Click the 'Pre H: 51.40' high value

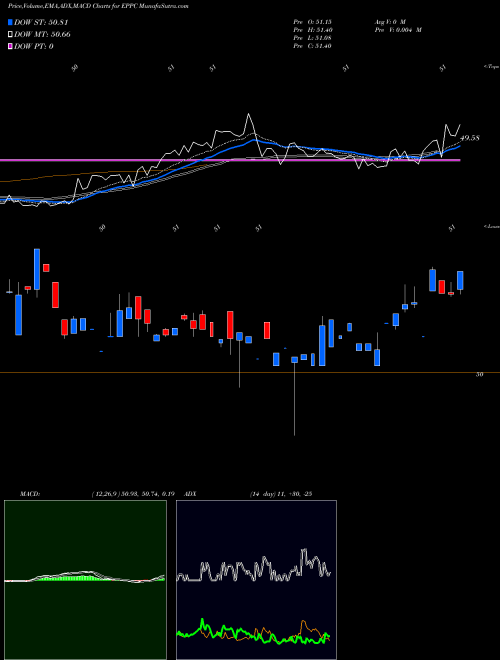pyautogui.click(x=313, y=30)
